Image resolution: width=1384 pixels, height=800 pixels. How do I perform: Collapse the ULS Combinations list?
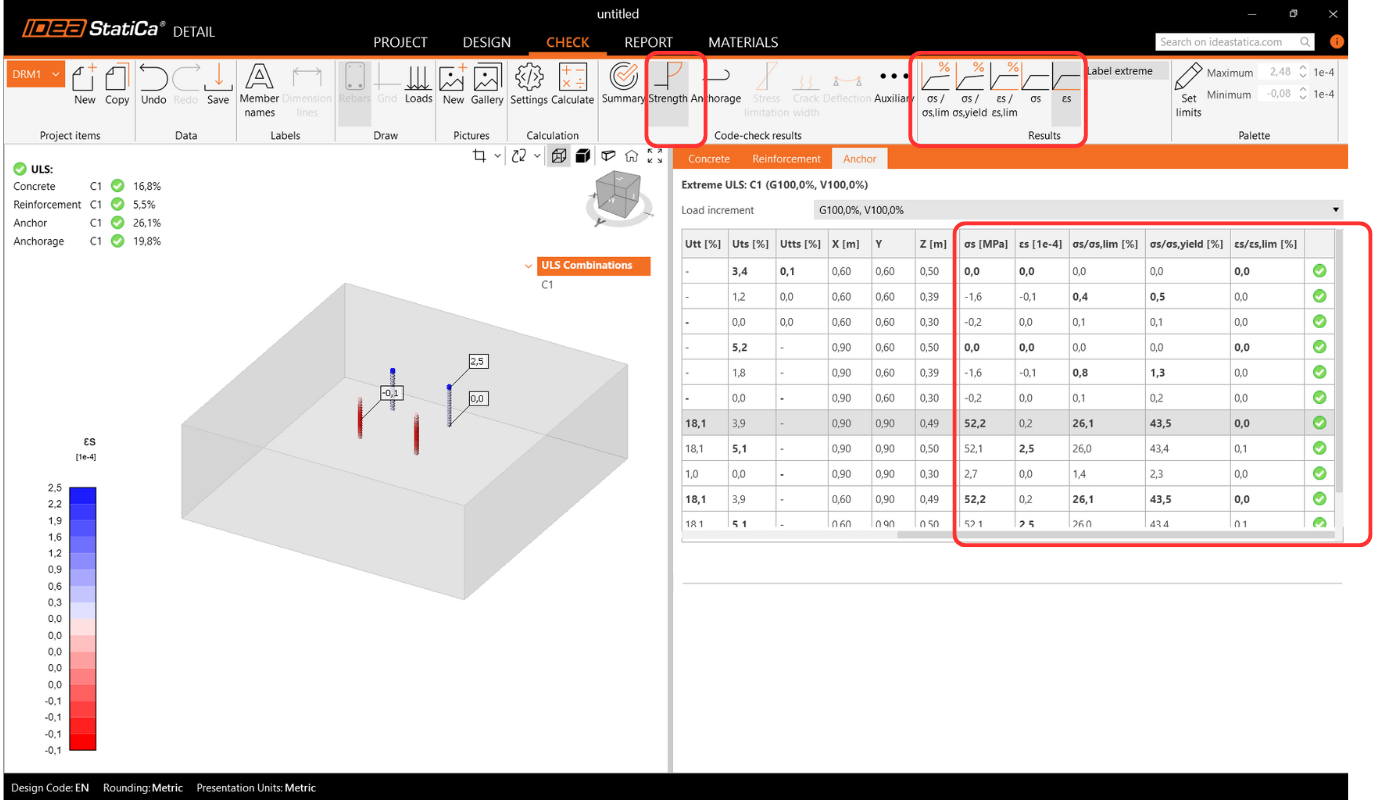tap(529, 266)
